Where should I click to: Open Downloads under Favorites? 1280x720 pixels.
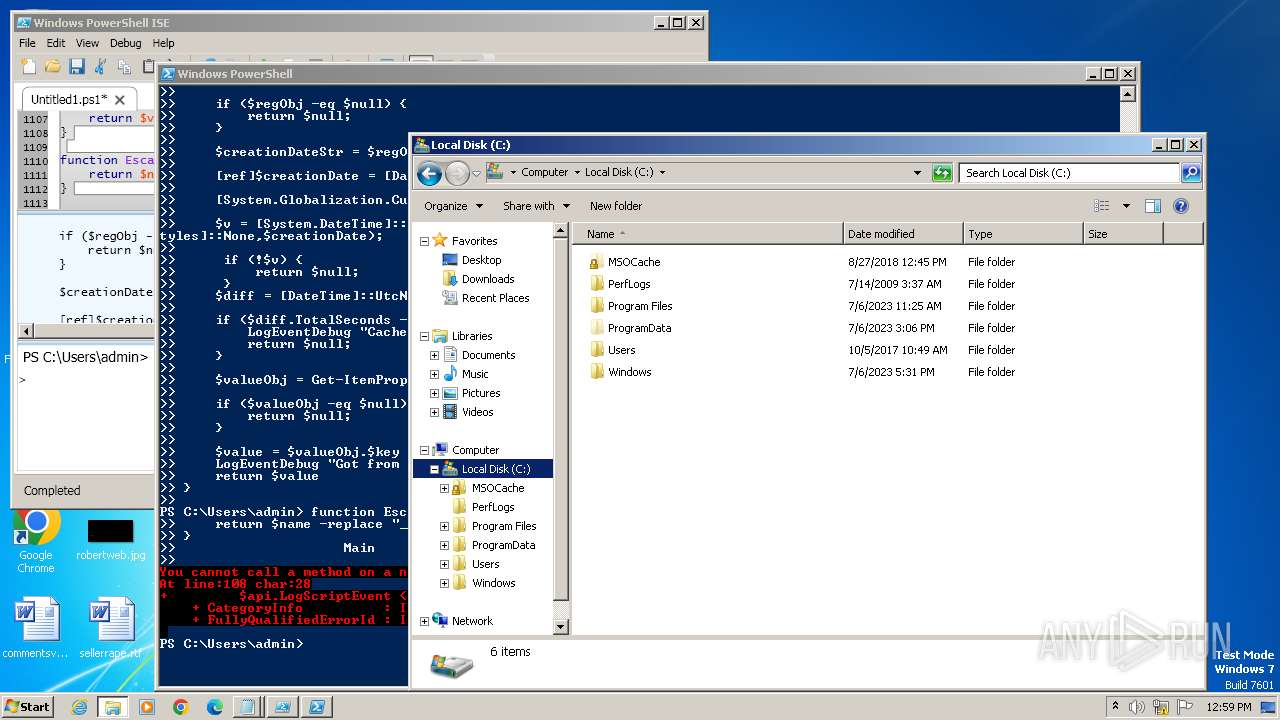pos(488,279)
